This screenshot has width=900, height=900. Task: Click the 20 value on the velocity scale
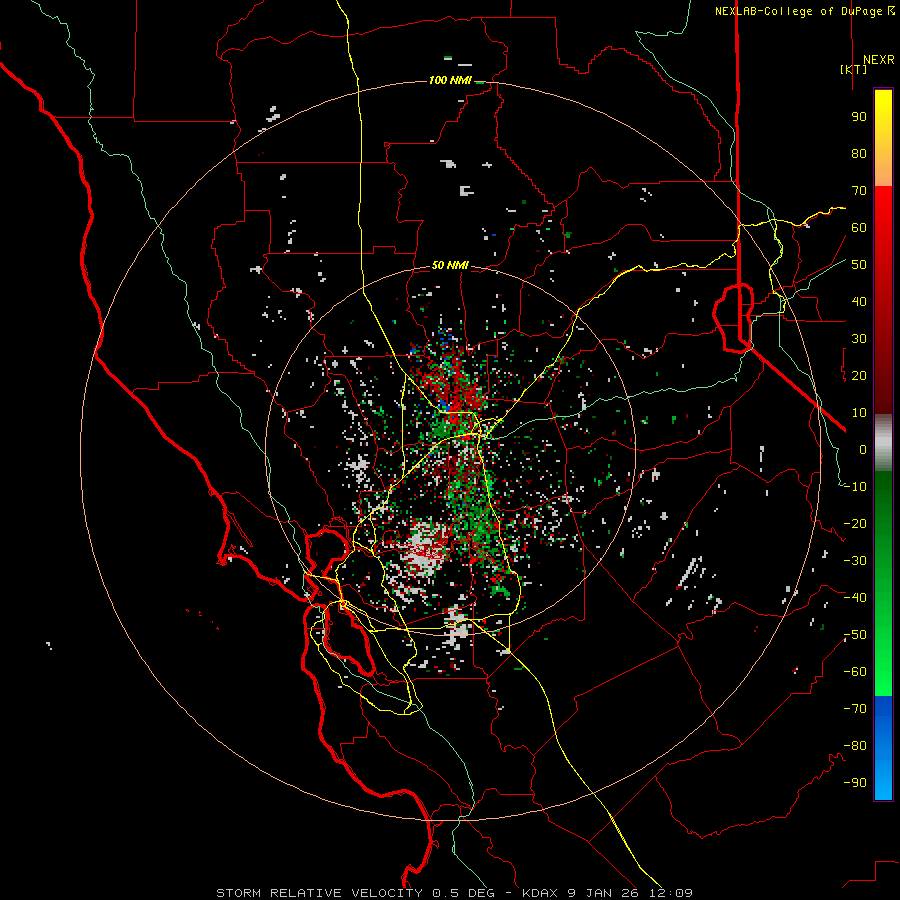[859, 376]
